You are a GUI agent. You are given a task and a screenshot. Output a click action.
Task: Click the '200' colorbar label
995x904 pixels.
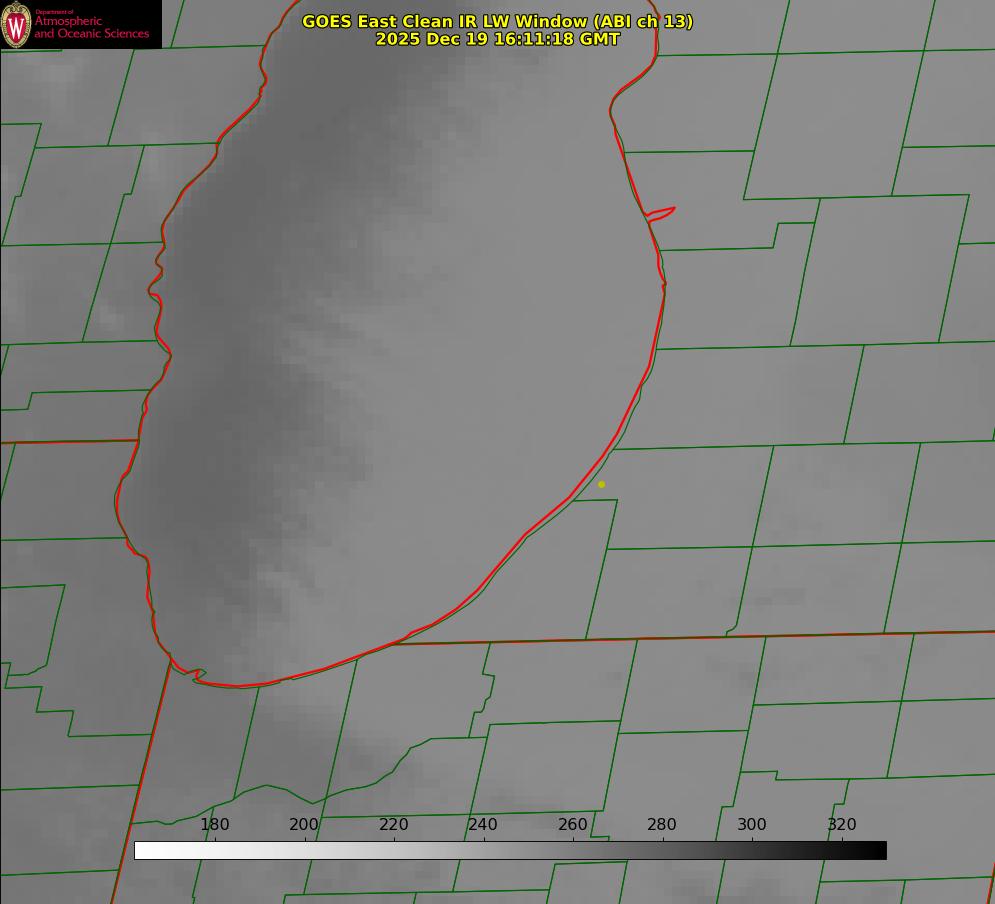coord(304,824)
